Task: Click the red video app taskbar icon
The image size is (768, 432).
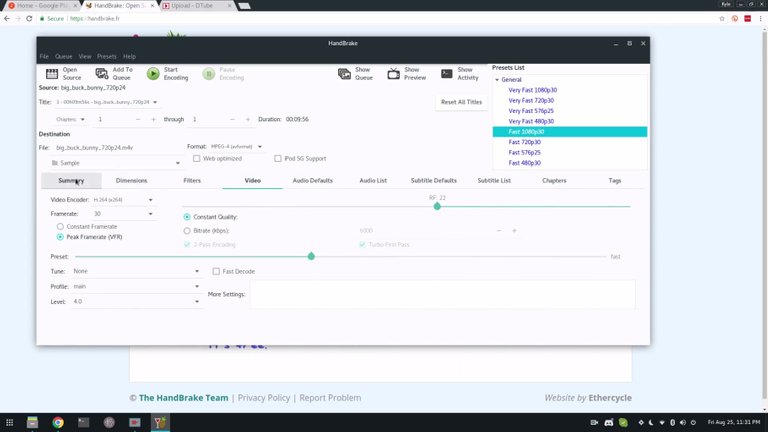Action: pyautogui.click(x=135, y=422)
